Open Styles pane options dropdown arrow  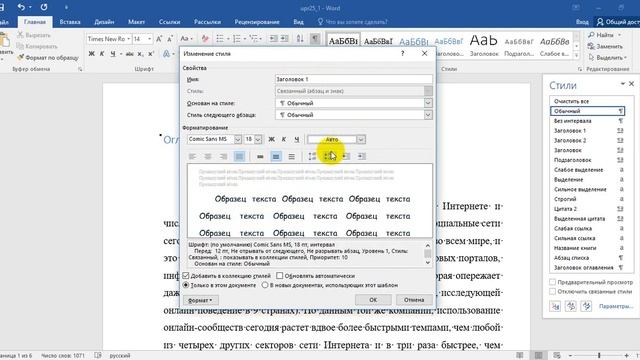coord(623,84)
